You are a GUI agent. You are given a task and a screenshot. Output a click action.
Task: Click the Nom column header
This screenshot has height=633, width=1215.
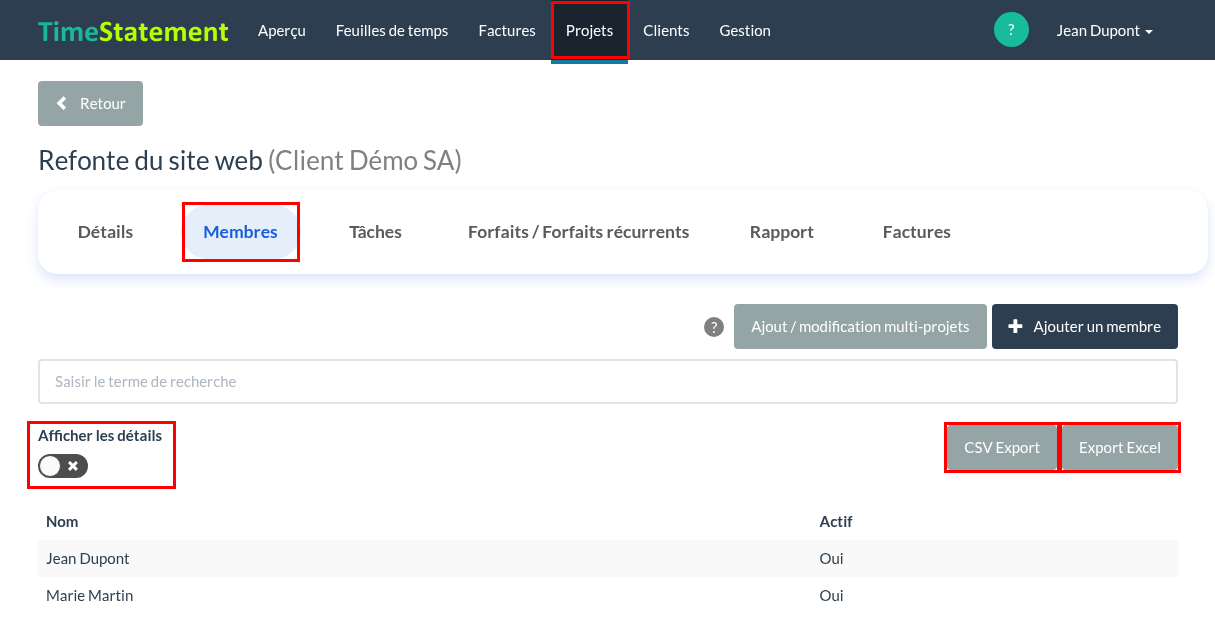(62, 522)
